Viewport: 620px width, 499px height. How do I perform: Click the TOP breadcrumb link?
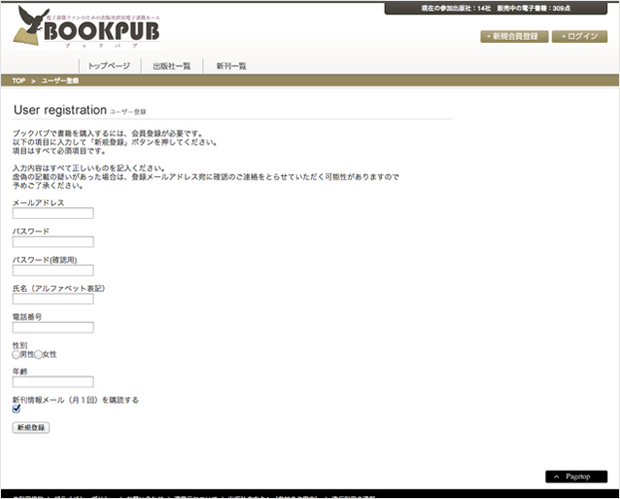click(x=19, y=80)
